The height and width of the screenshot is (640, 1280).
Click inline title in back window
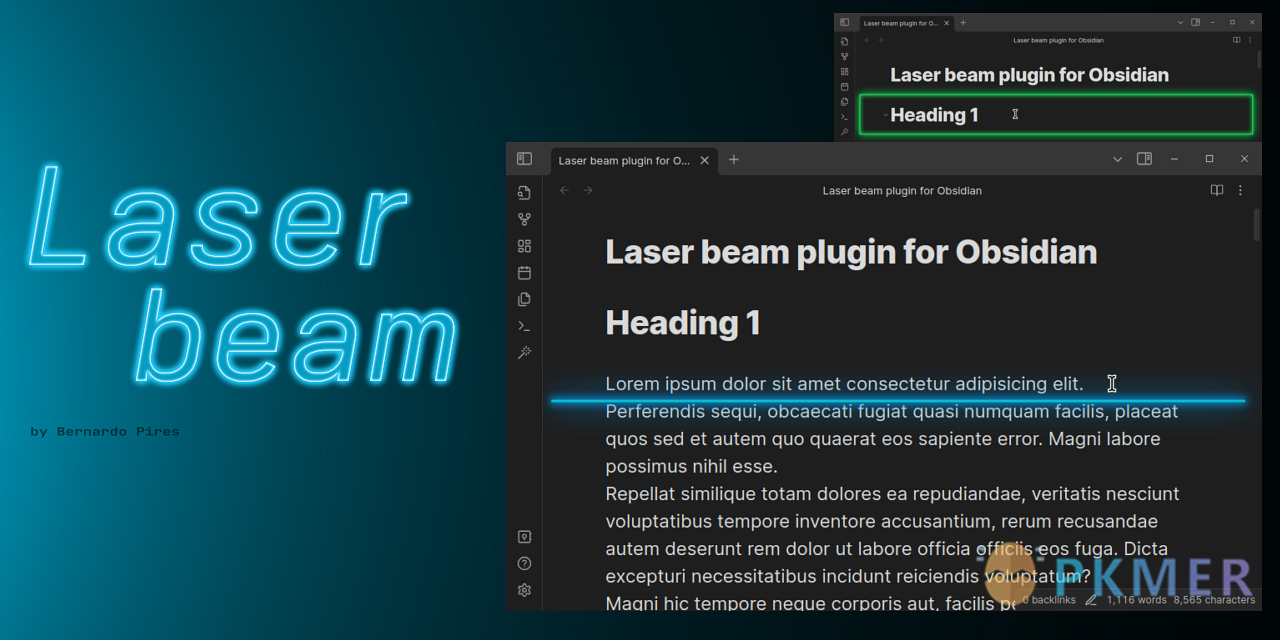pyautogui.click(x=1029, y=75)
